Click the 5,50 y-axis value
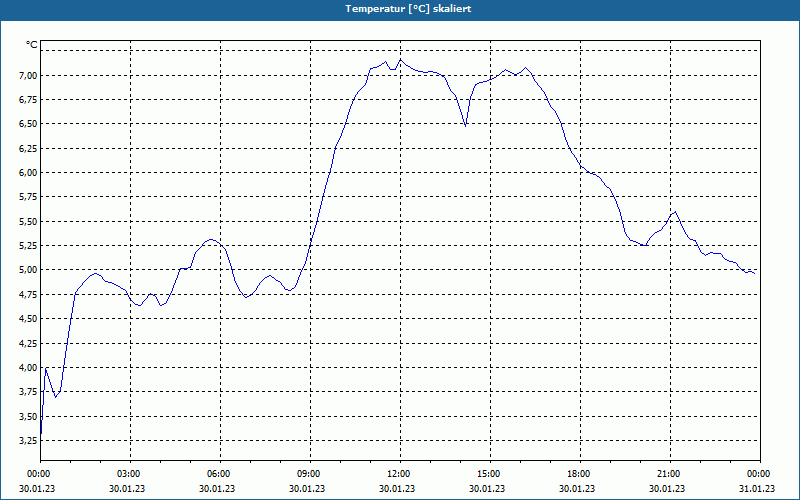The height and width of the screenshot is (500, 800). tap(28, 221)
